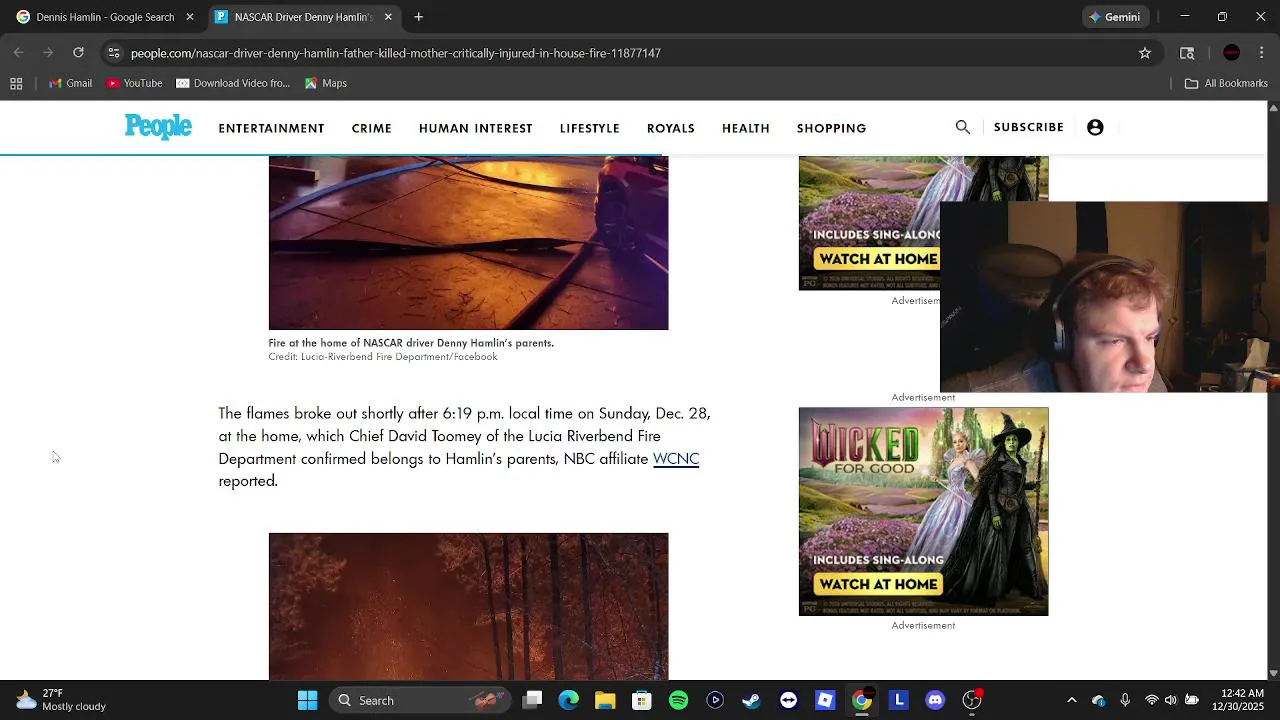
Task: Open Gemini in Chrome
Action: (1114, 17)
